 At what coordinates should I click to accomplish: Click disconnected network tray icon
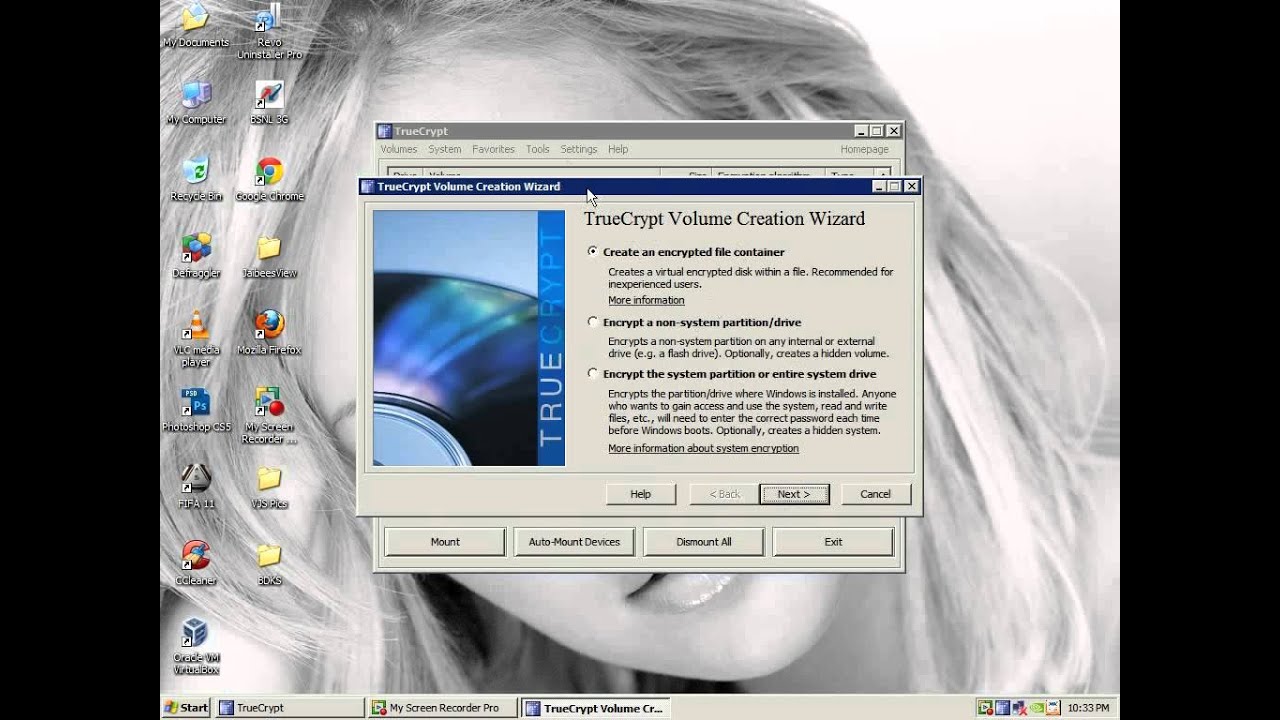coord(1019,708)
